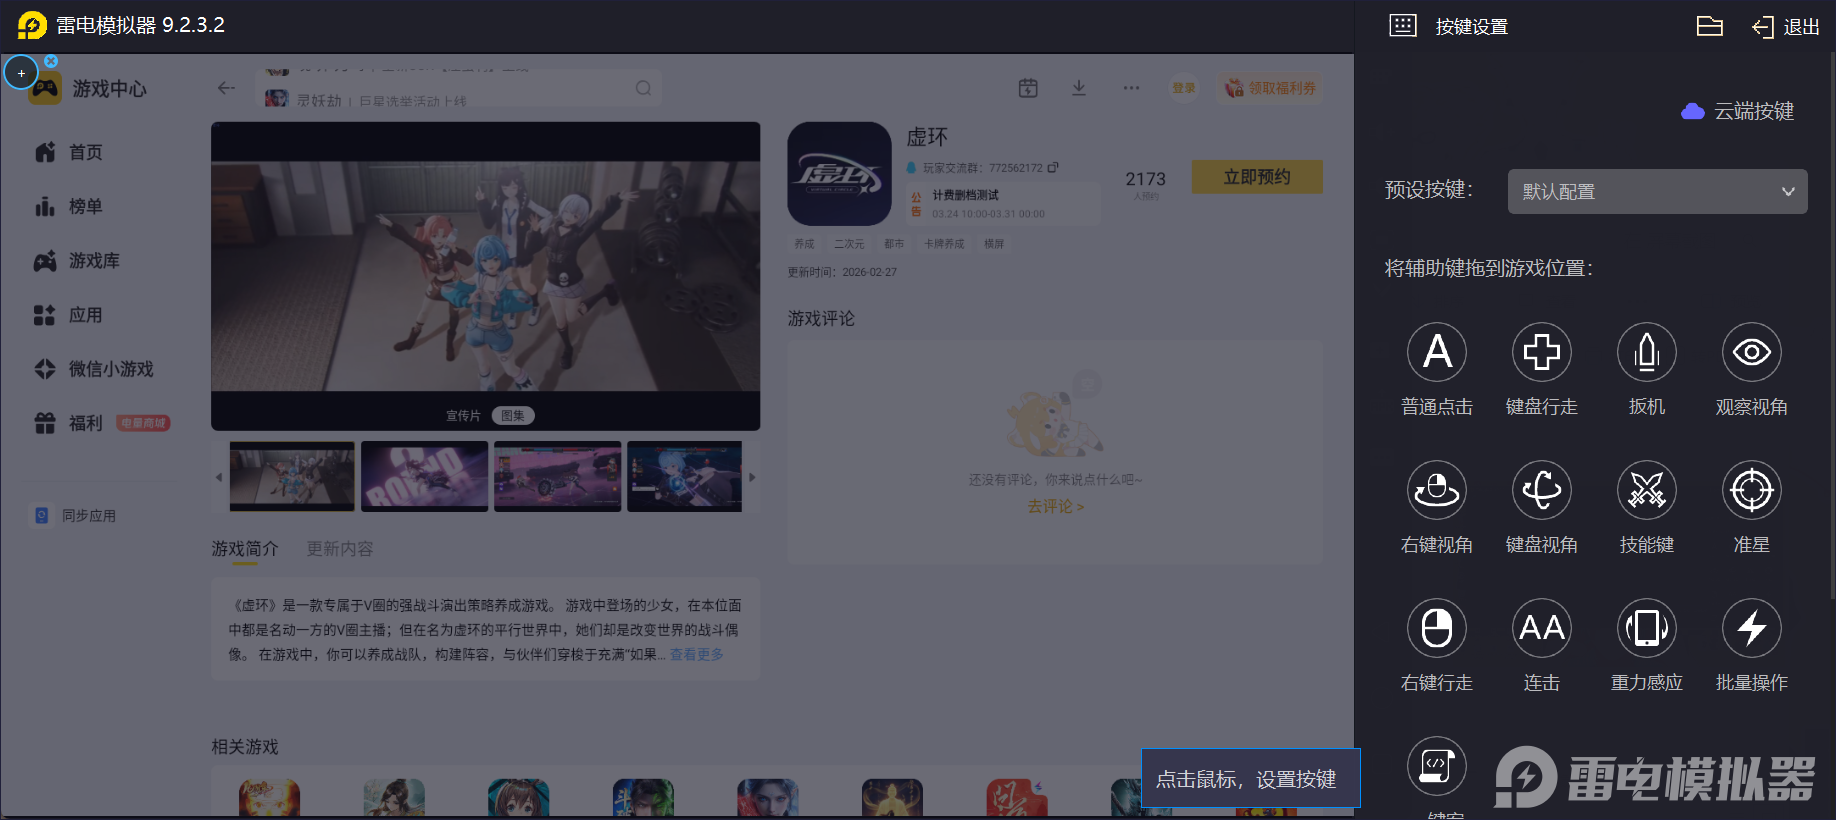Select the macro script key icon
The image size is (1836, 820).
coord(1437,766)
